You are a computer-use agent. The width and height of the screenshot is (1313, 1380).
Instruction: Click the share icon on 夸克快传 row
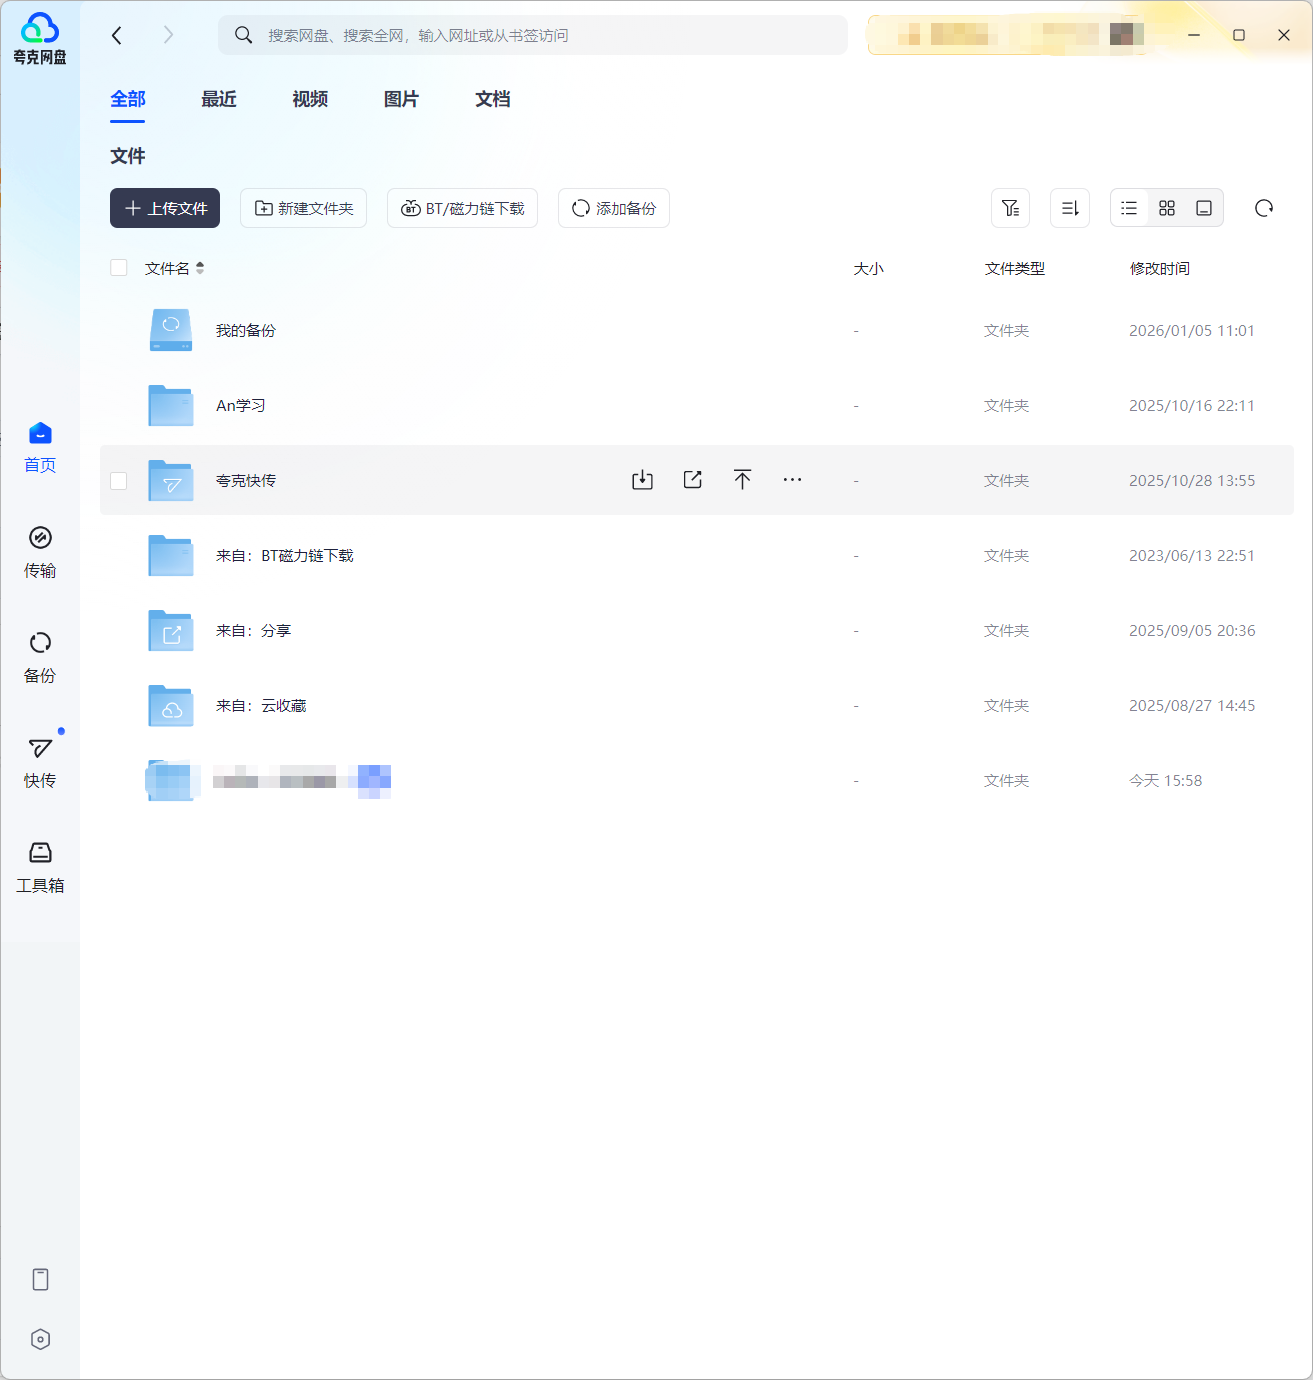(692, 480)
